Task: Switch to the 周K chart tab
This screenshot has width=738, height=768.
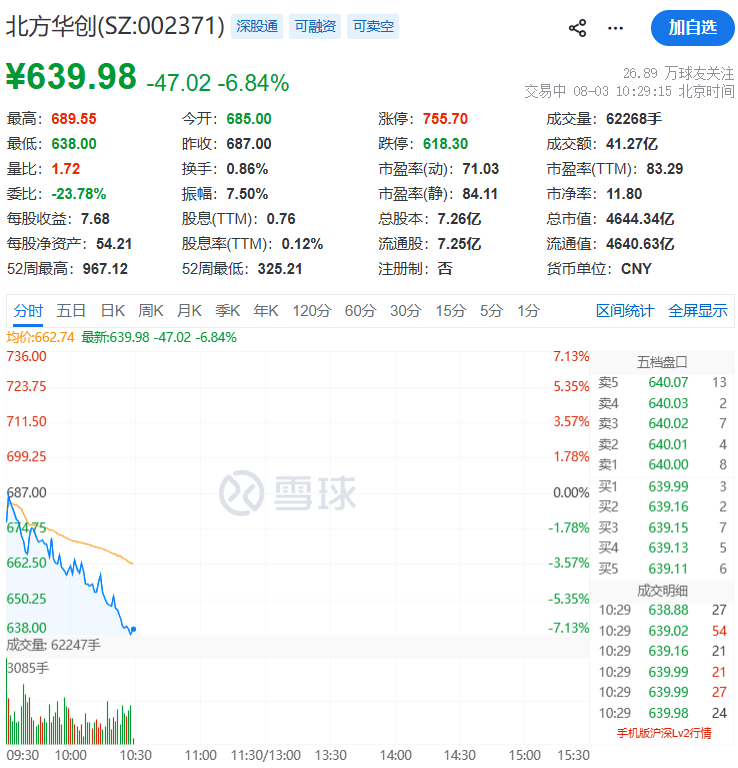Action: [151, 311]
